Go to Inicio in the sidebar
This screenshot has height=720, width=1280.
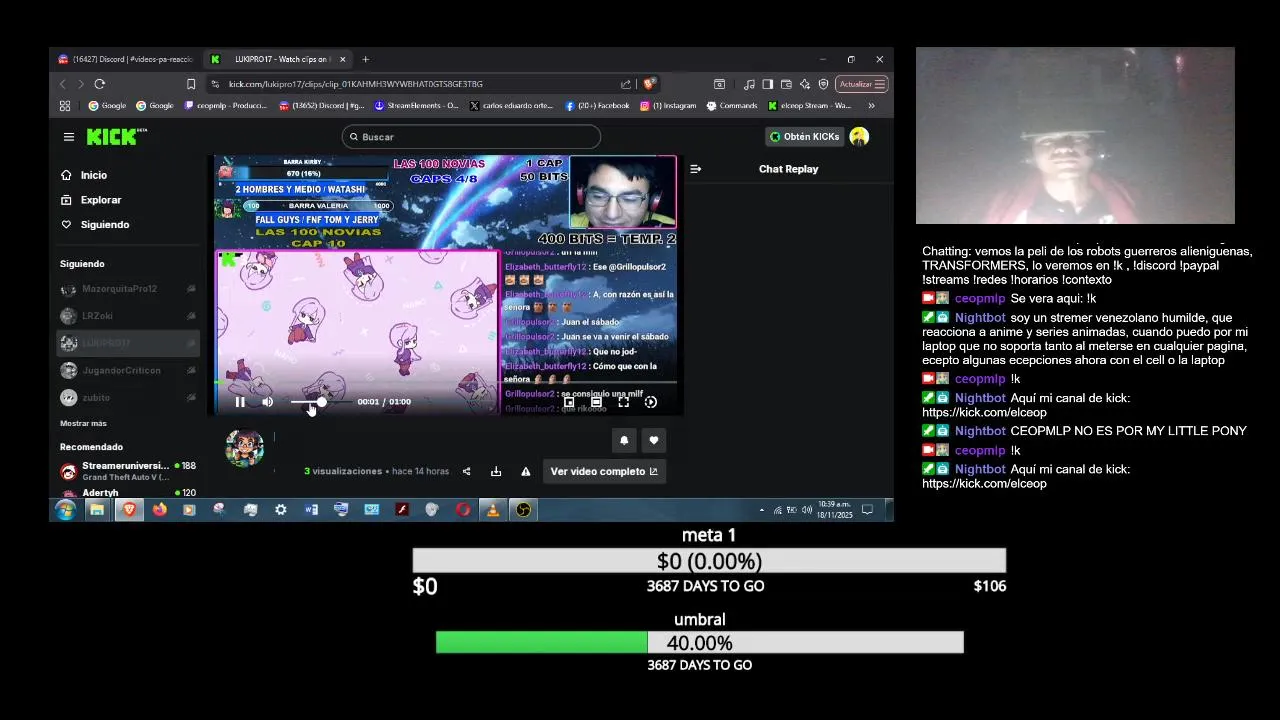pyautogui.click(x=93, y=175)
